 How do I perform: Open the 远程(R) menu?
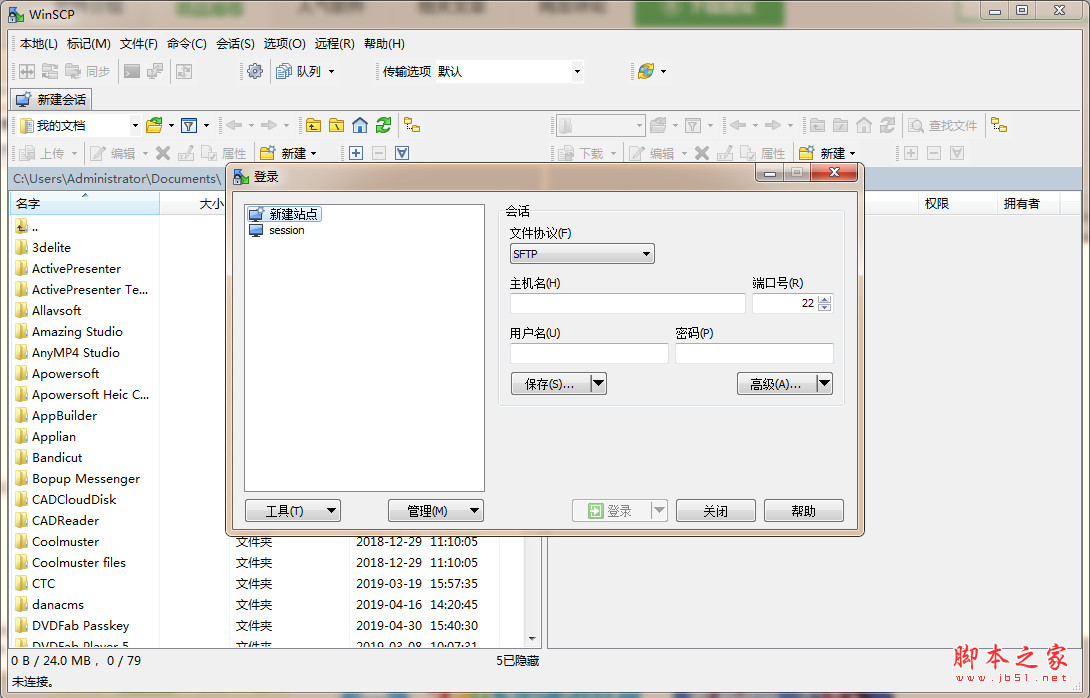pos(334,44)
